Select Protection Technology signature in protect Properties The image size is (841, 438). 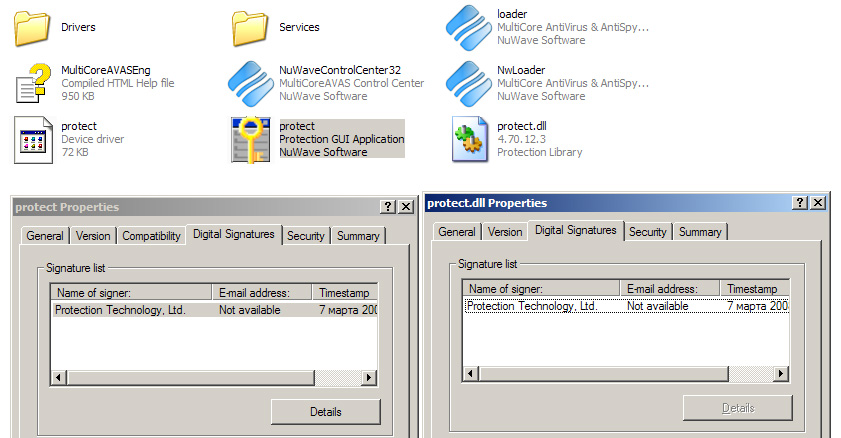(215, 310)
